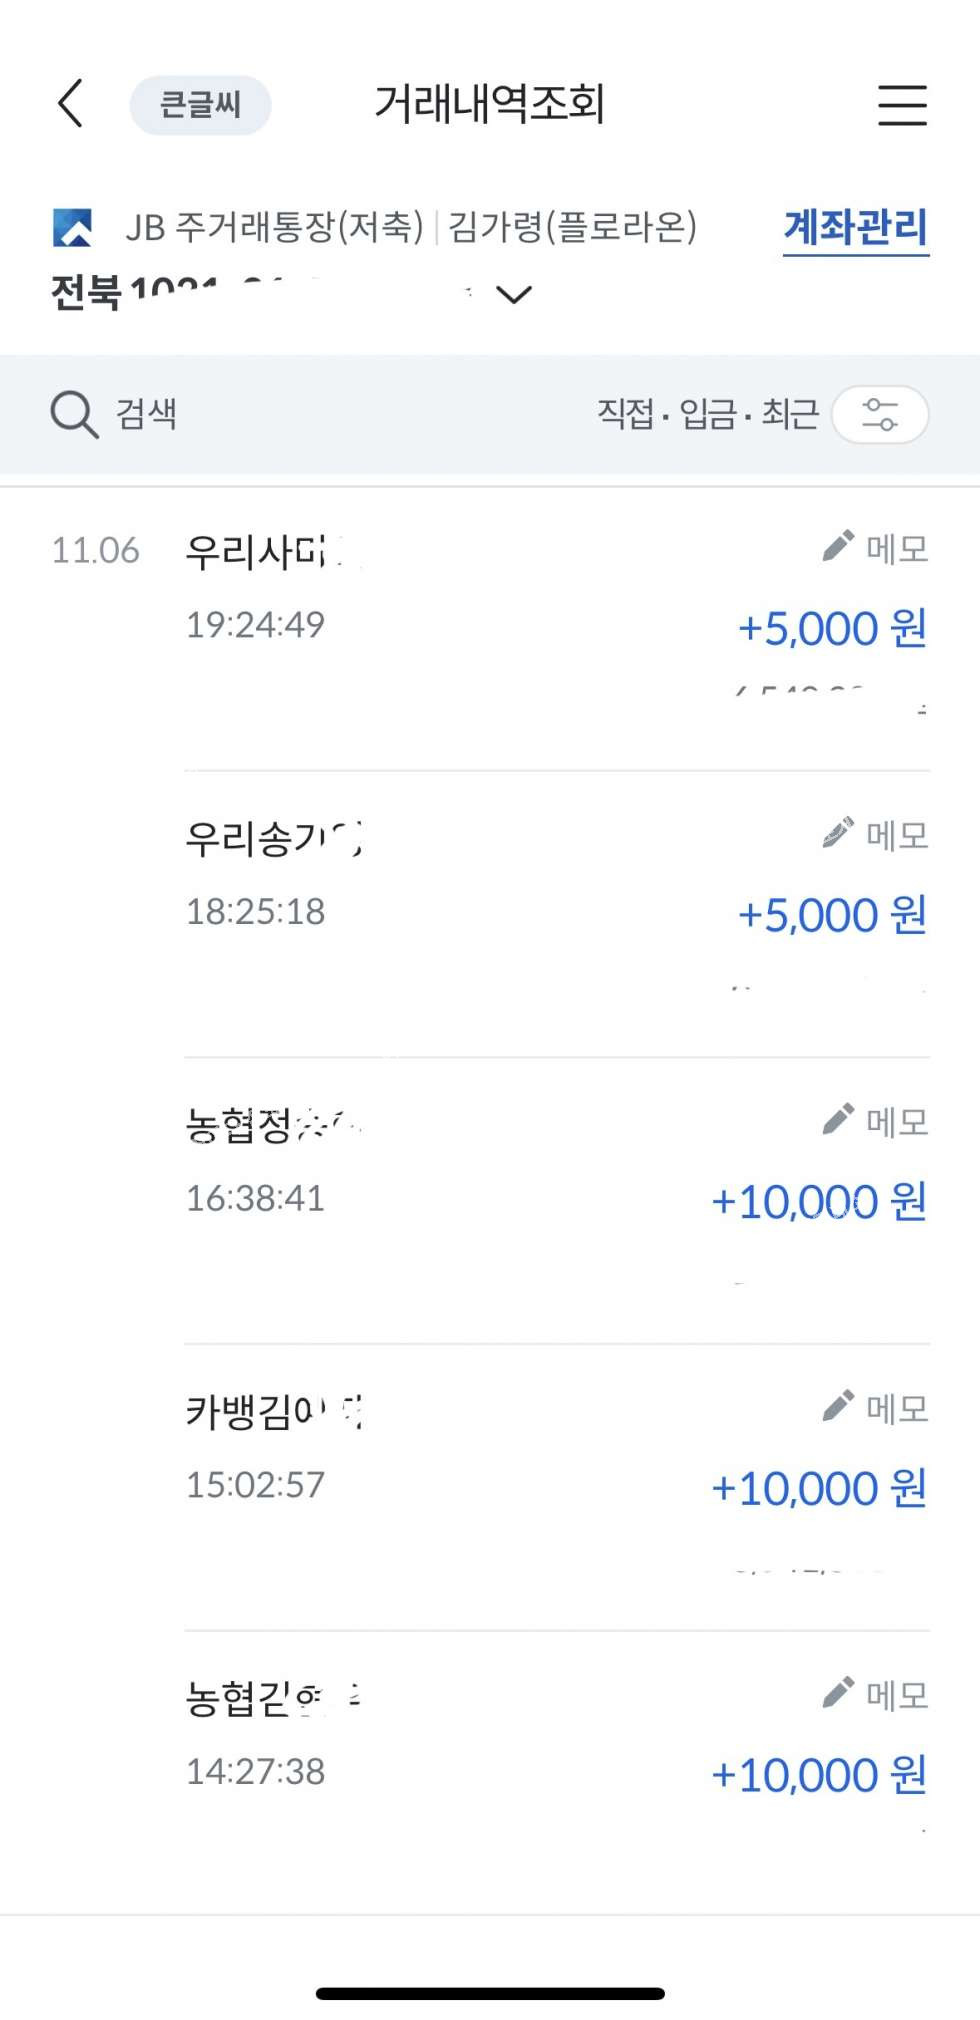This screenshot has height=2020, width=980.
Task: Tap memo pencil for 15:02:57 transaction
Action: click(x=838, y=1406)
